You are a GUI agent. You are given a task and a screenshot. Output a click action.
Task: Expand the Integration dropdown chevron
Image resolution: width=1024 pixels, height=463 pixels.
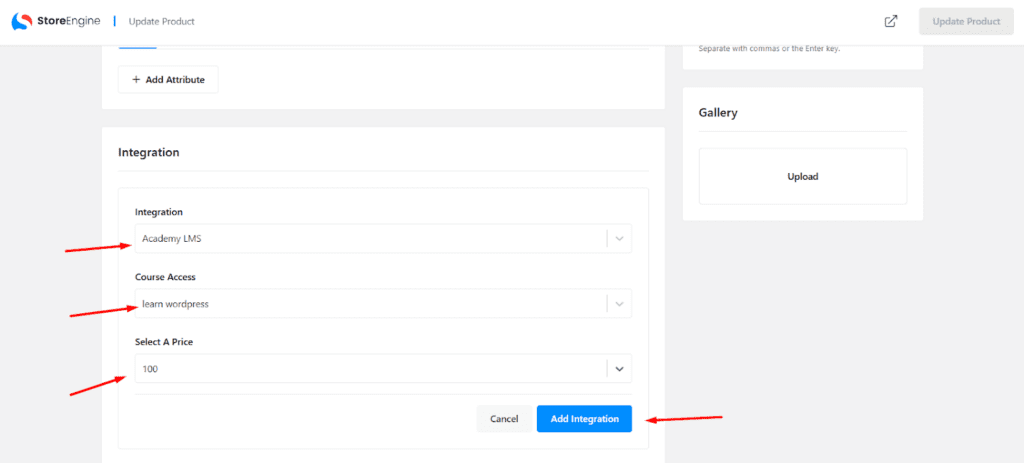click(x=619, y=238)
